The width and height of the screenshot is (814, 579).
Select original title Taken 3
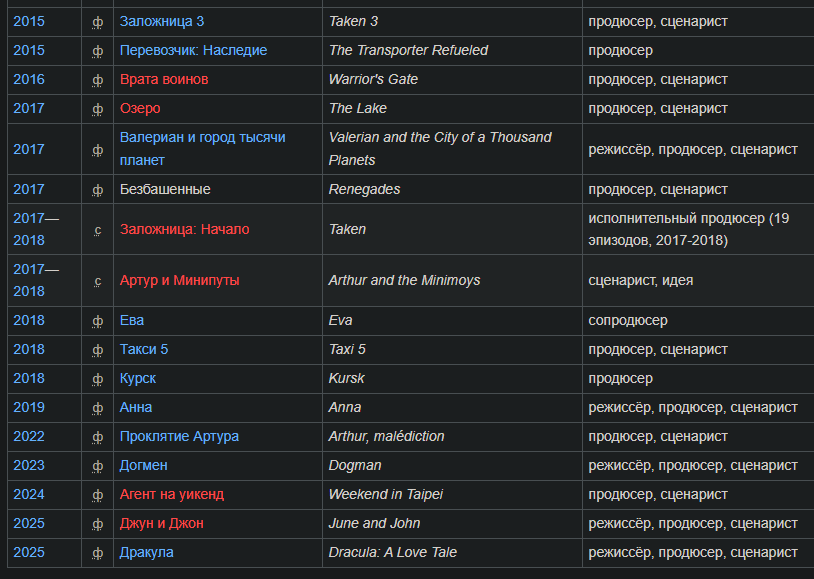coord(353,21)
